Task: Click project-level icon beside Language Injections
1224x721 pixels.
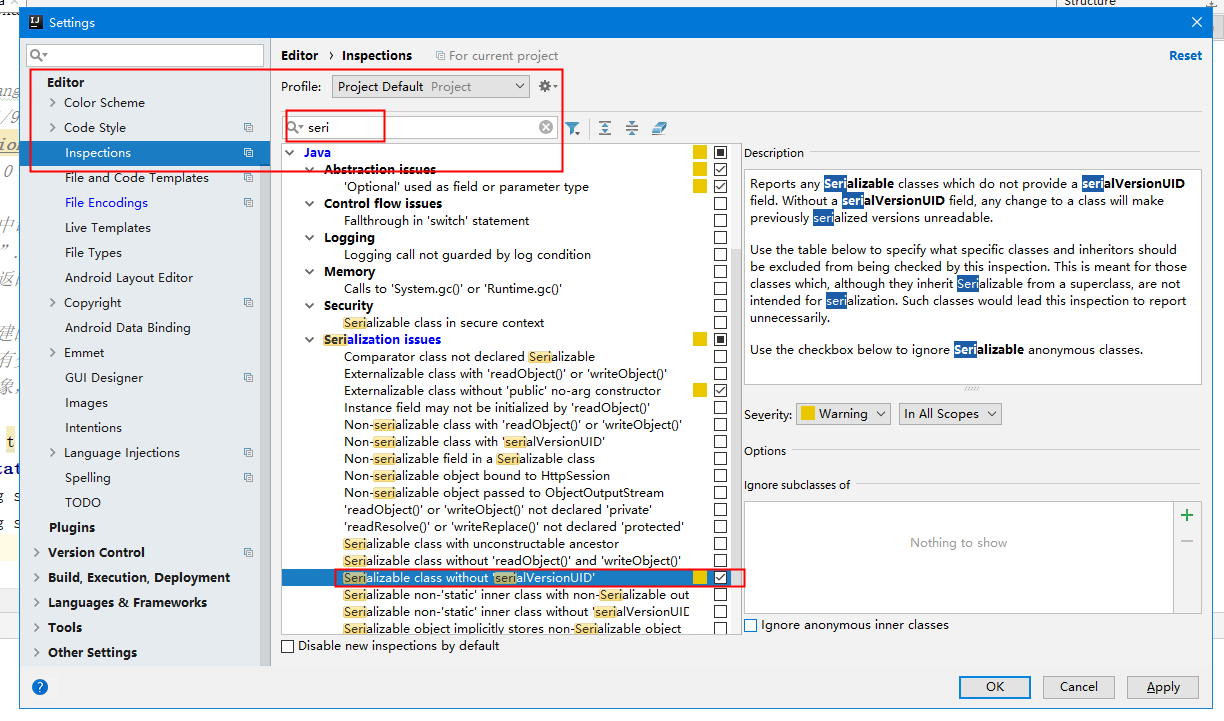Action: click(248, 453)
